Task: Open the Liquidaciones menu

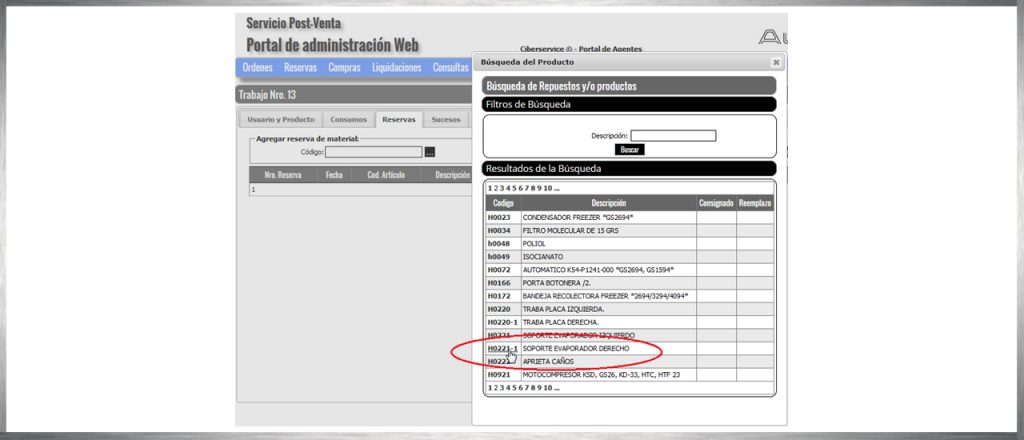Action: click(396, 68)
